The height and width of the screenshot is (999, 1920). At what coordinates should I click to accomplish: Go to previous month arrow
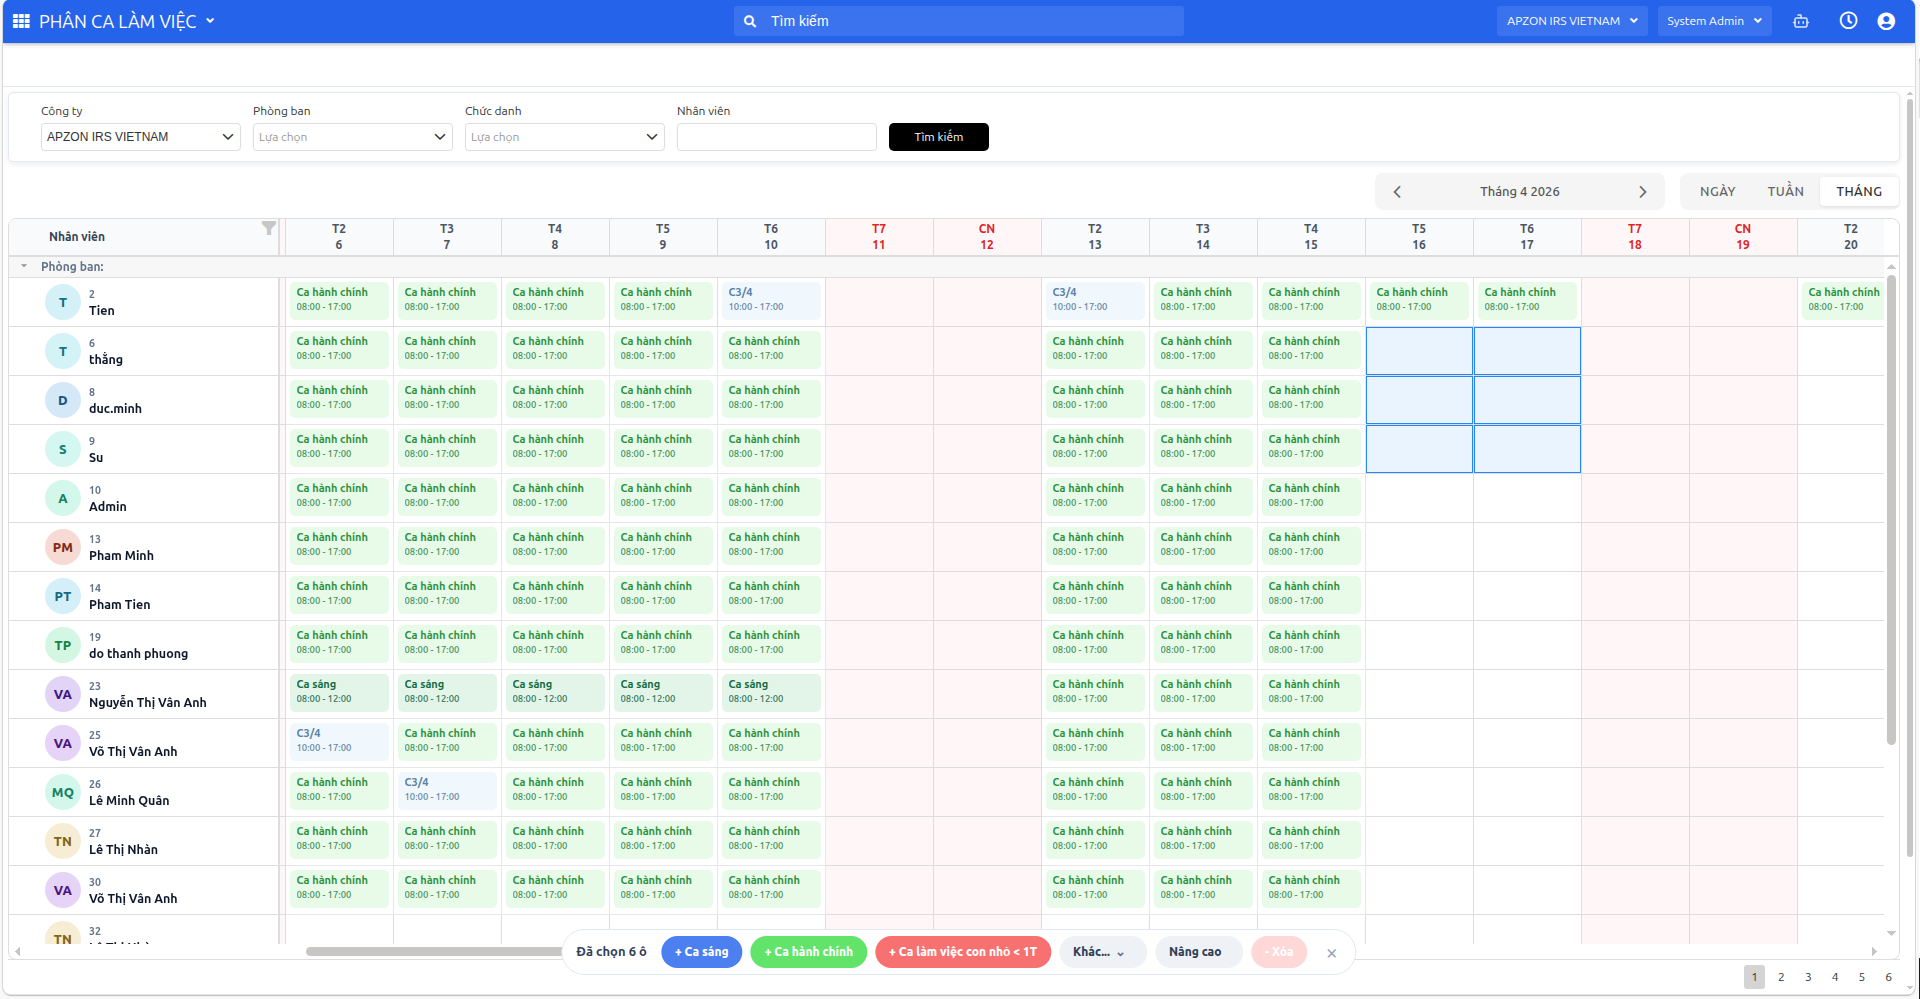point(1397,192)
